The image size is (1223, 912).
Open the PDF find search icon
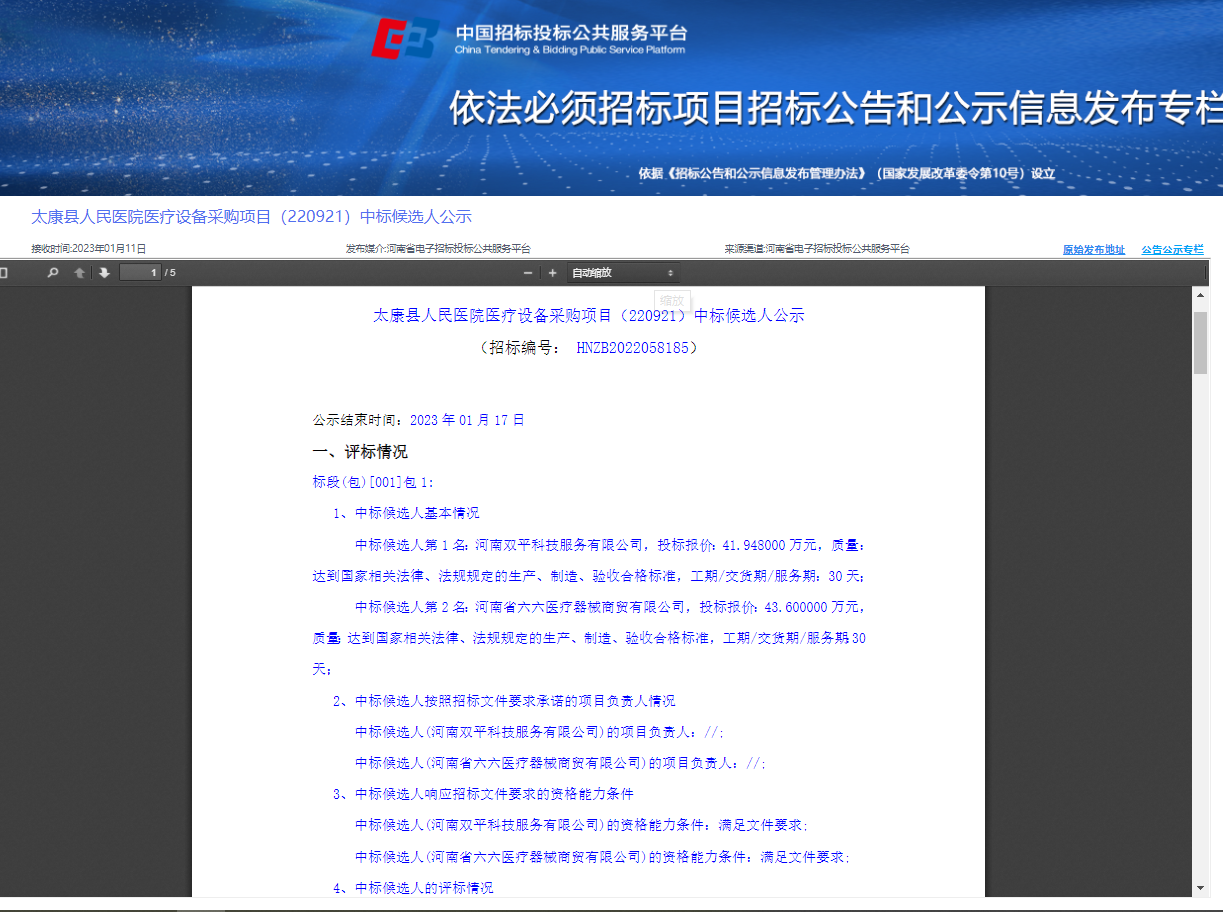pos(53,273)
